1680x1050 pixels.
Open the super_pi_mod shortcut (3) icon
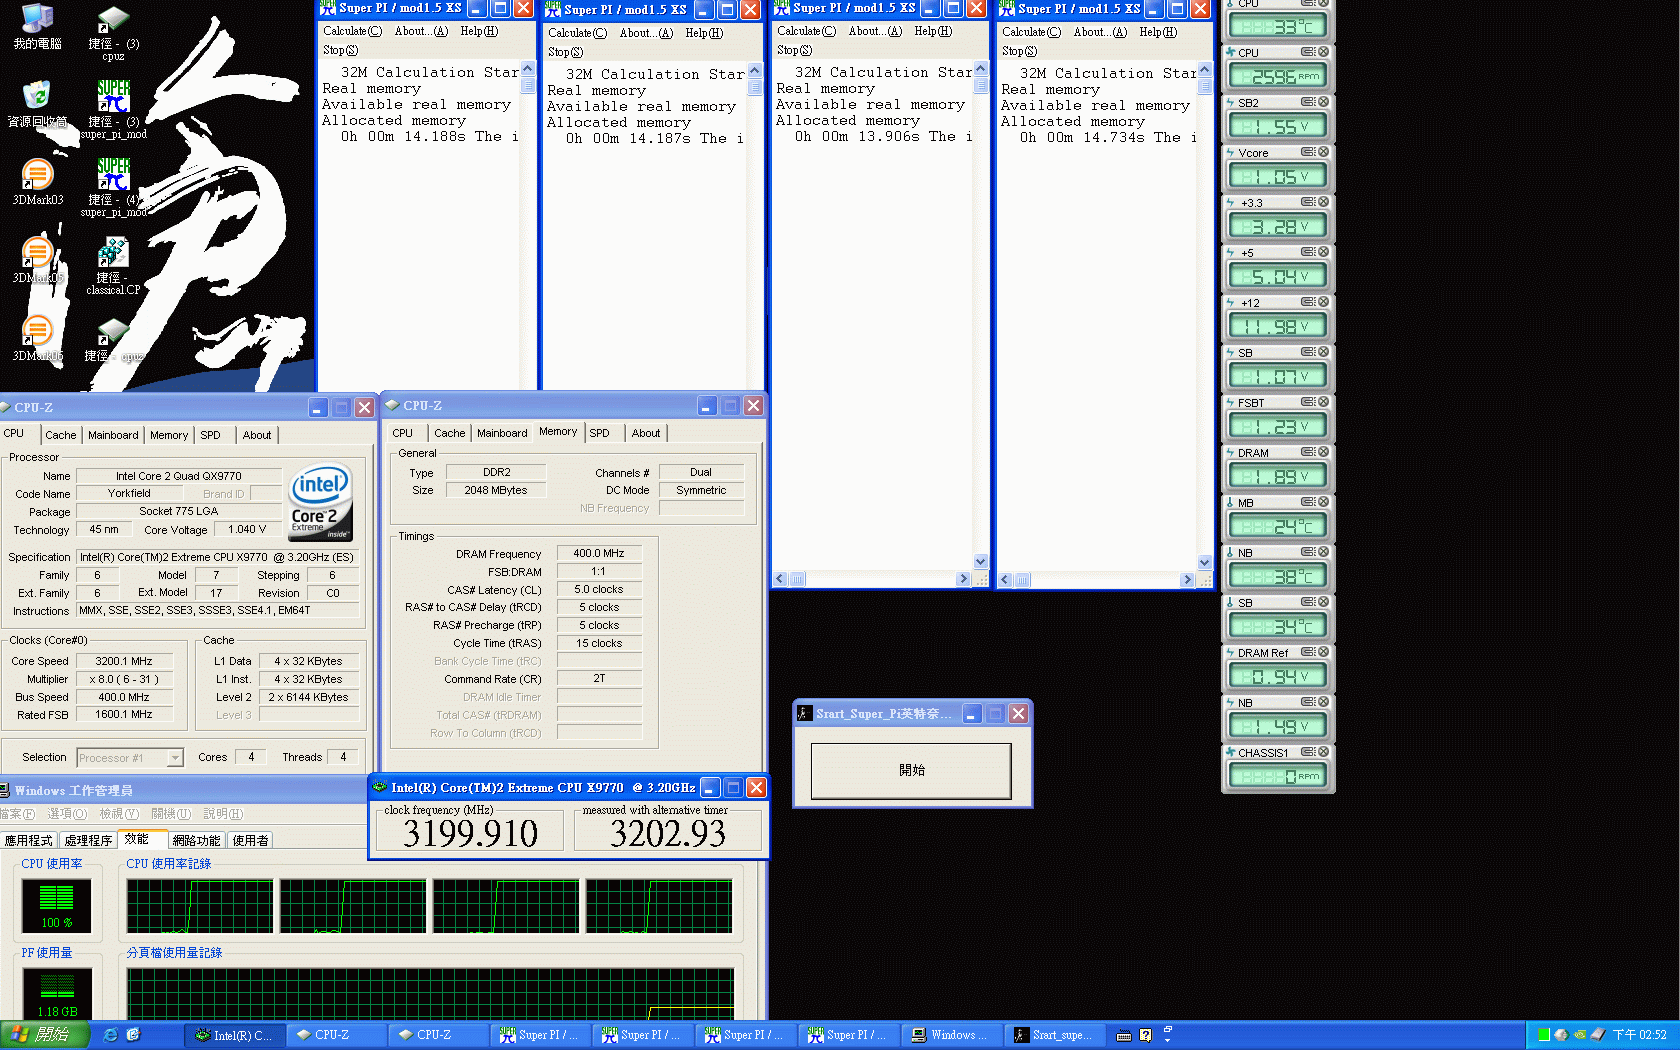(113, 111)
